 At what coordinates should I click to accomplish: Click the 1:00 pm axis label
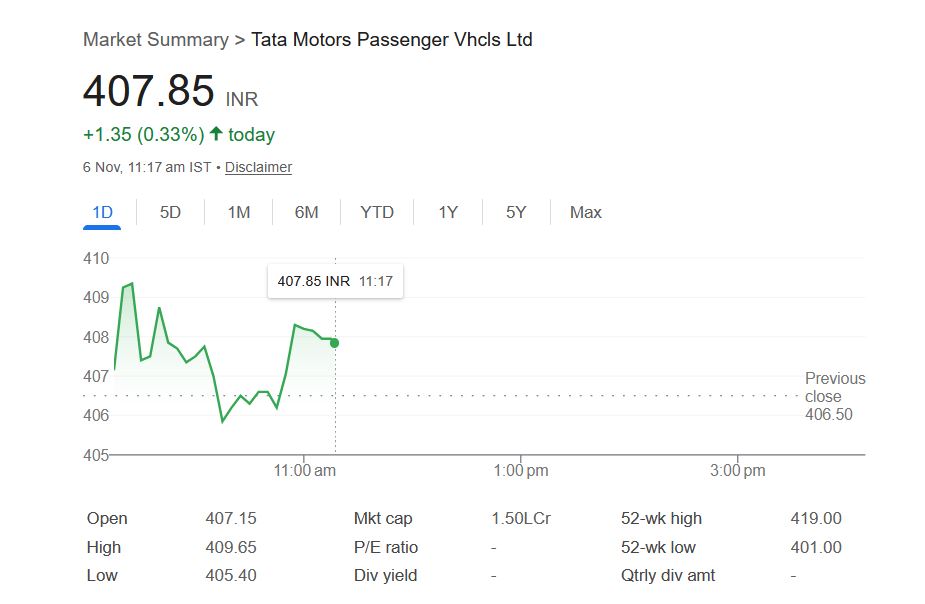tap(521, 470)
